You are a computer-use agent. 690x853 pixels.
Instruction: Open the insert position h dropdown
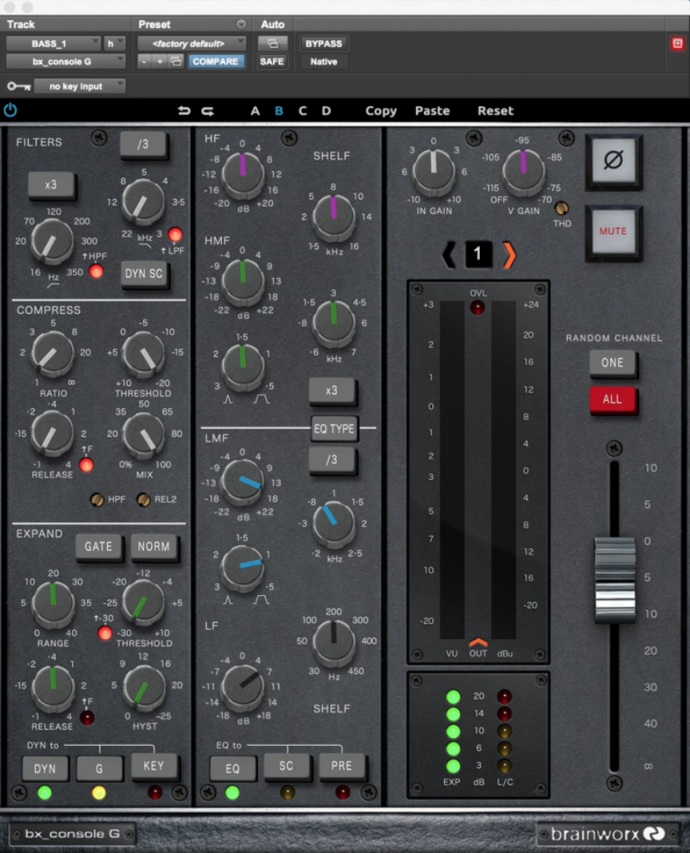(114, 44)
